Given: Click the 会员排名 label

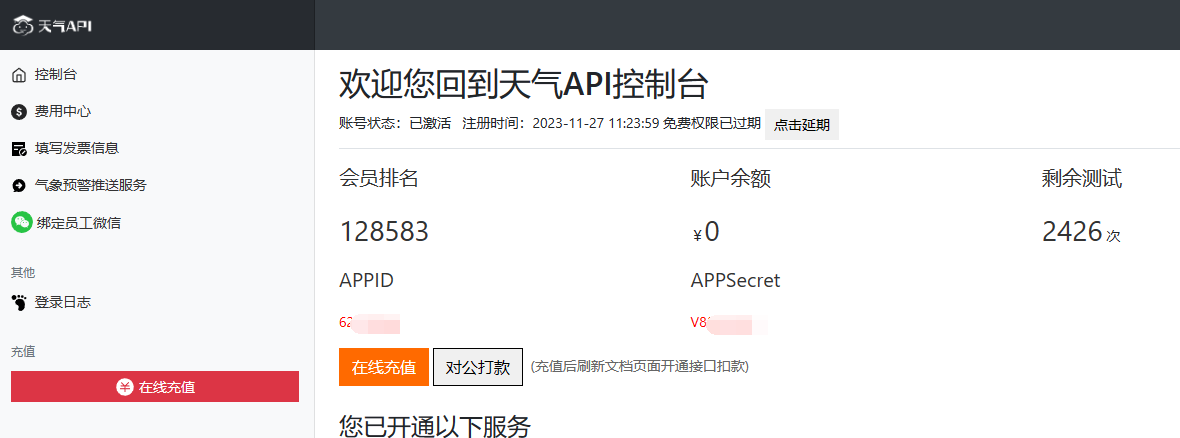Looking at the screenshot, I should point(379,178).
